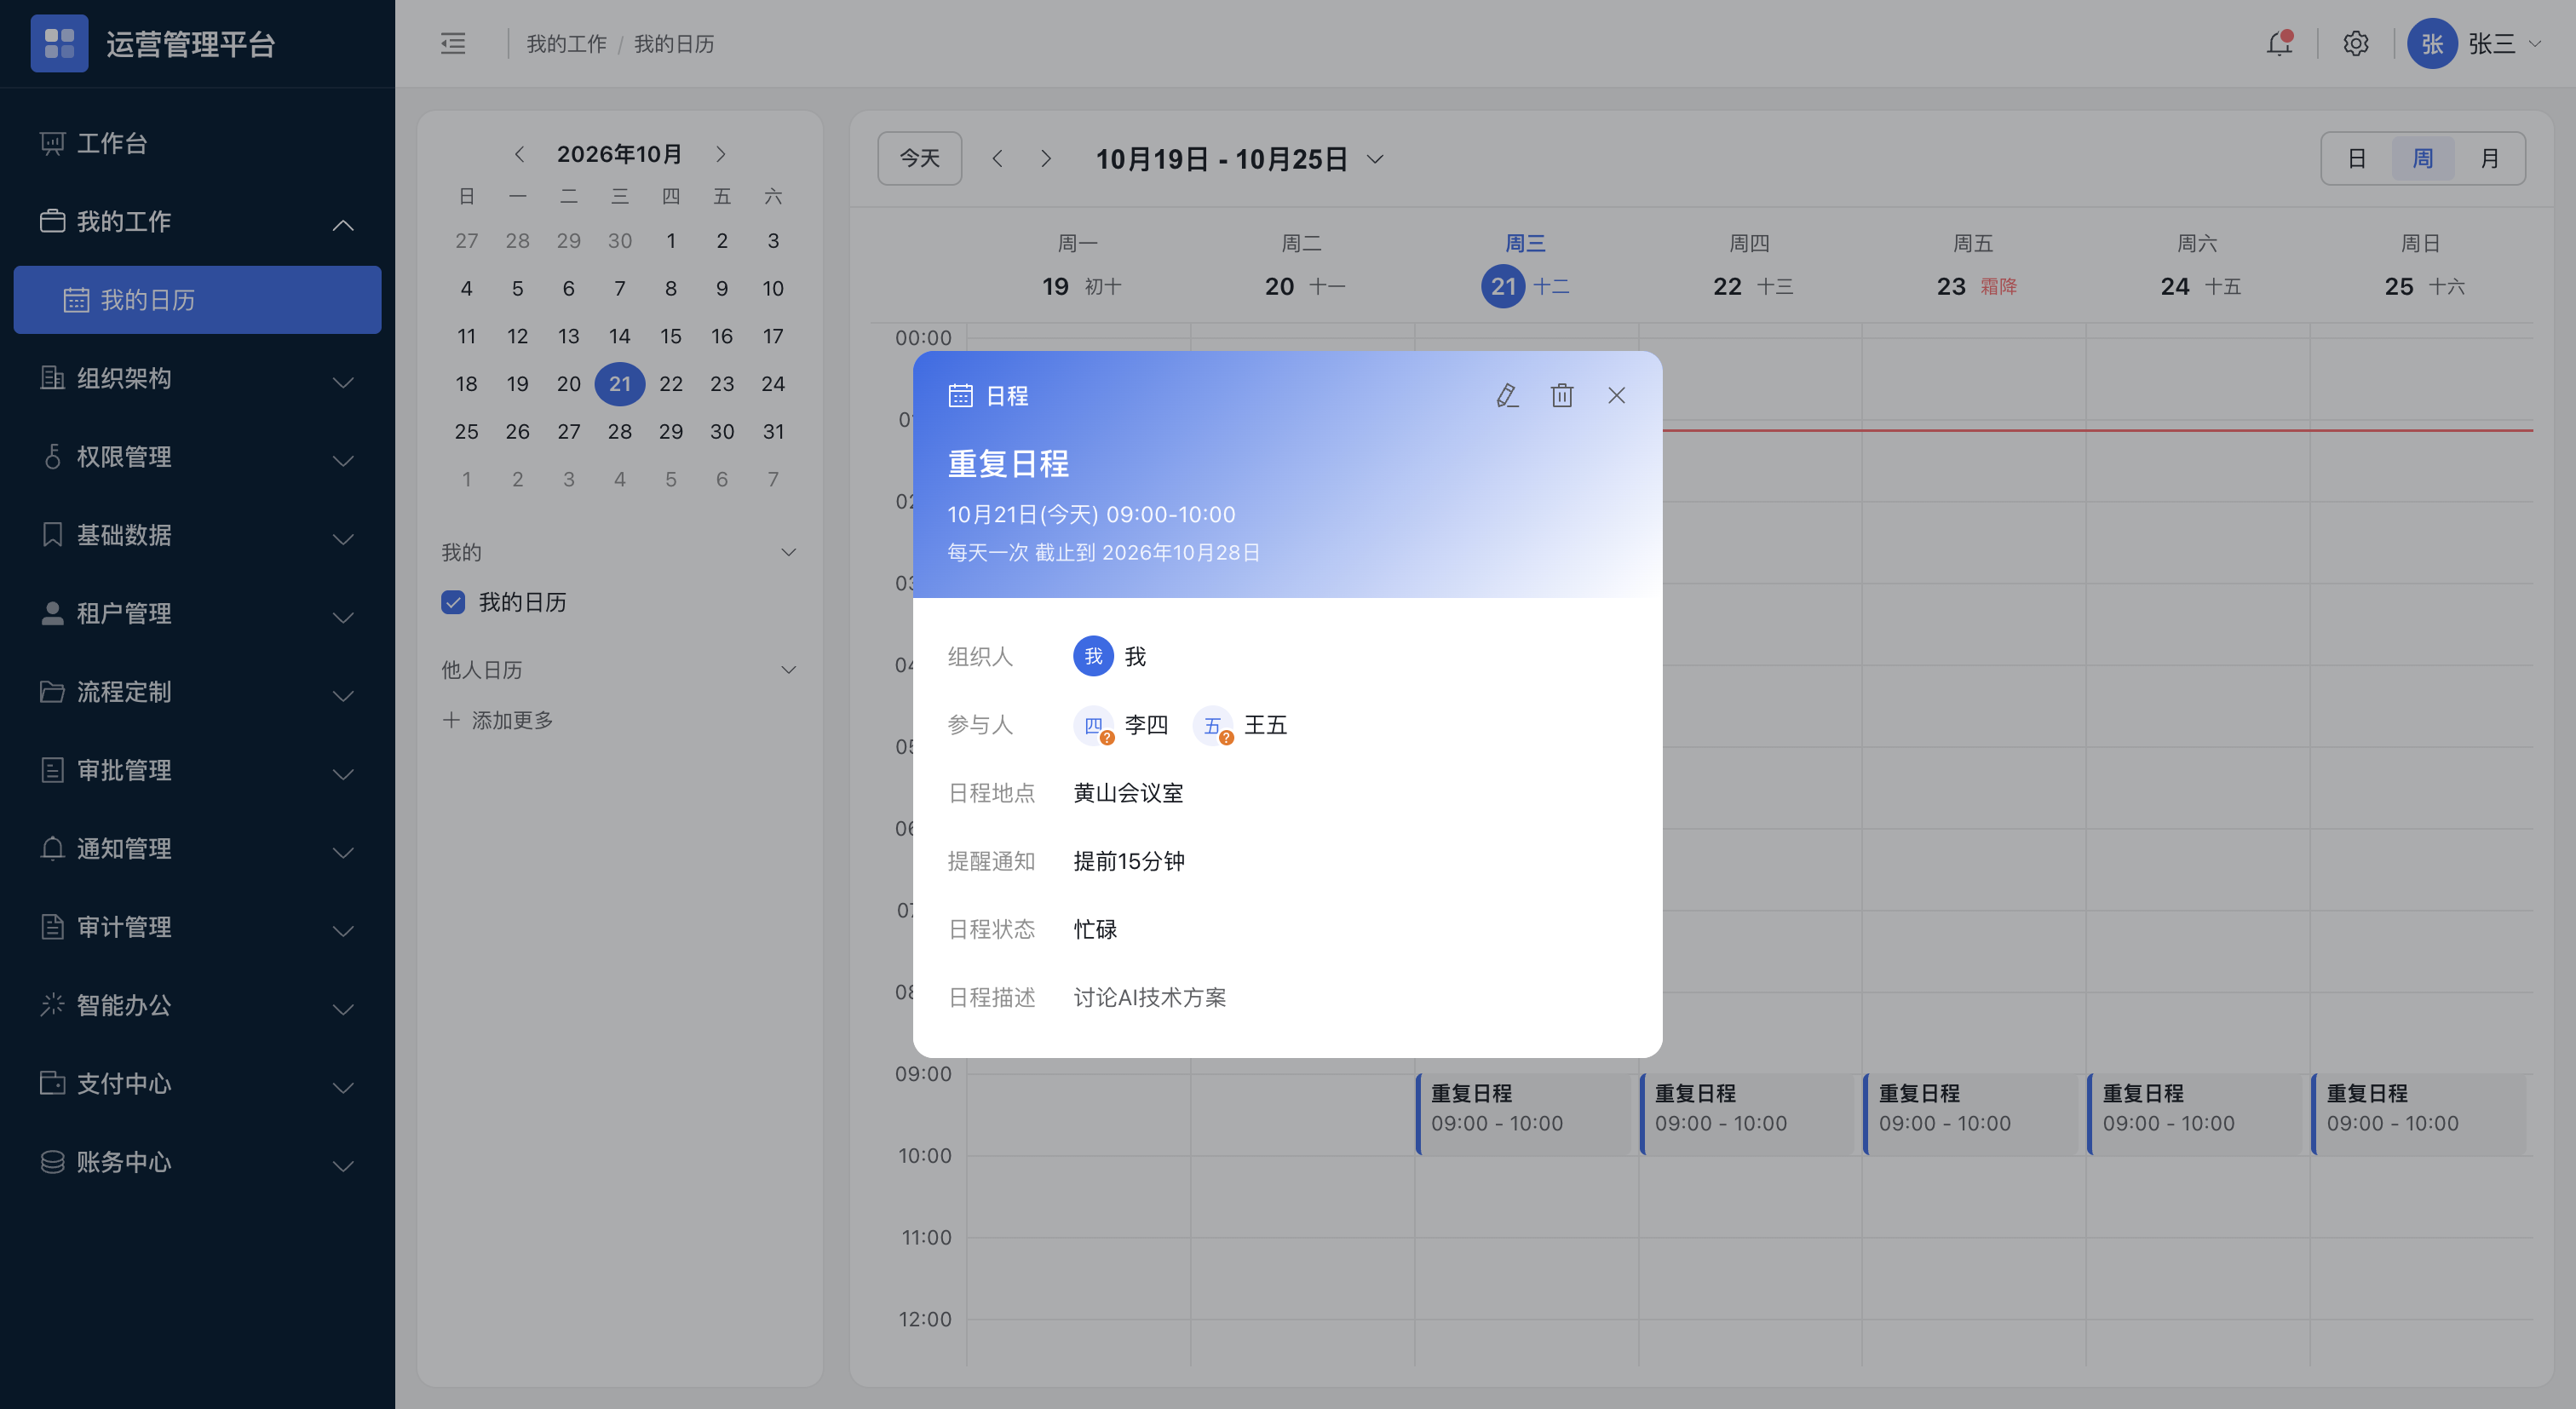Open 工作台 in the sidebar
This screenshot has width=2576, height=1409.
coord(198,144)
